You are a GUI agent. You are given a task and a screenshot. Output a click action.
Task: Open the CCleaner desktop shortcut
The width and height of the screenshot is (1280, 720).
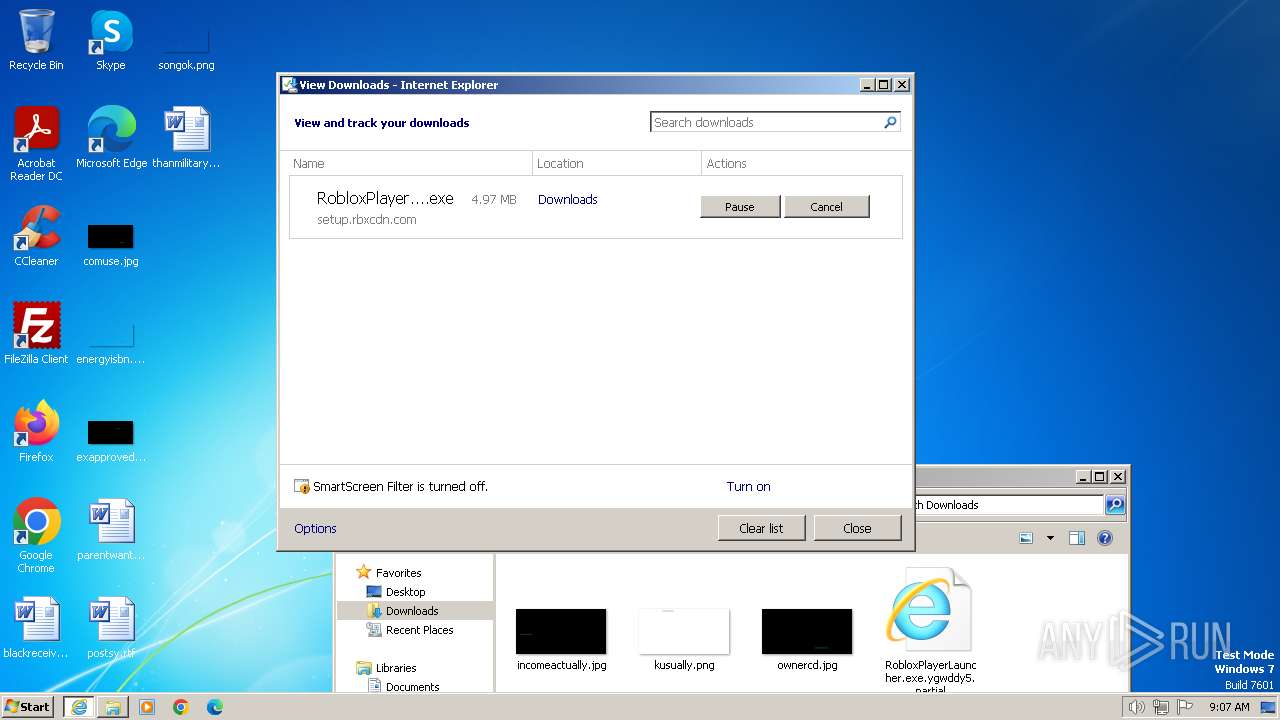click(36, 235)
